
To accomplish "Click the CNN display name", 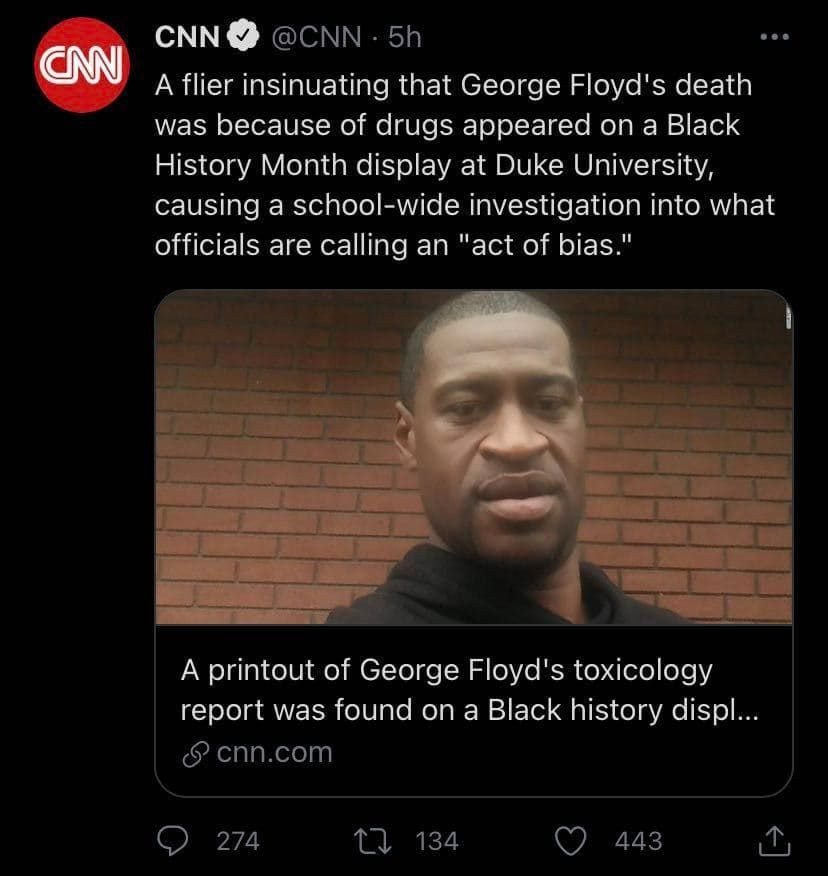I will pyautogui.click(x=188, y=38).
